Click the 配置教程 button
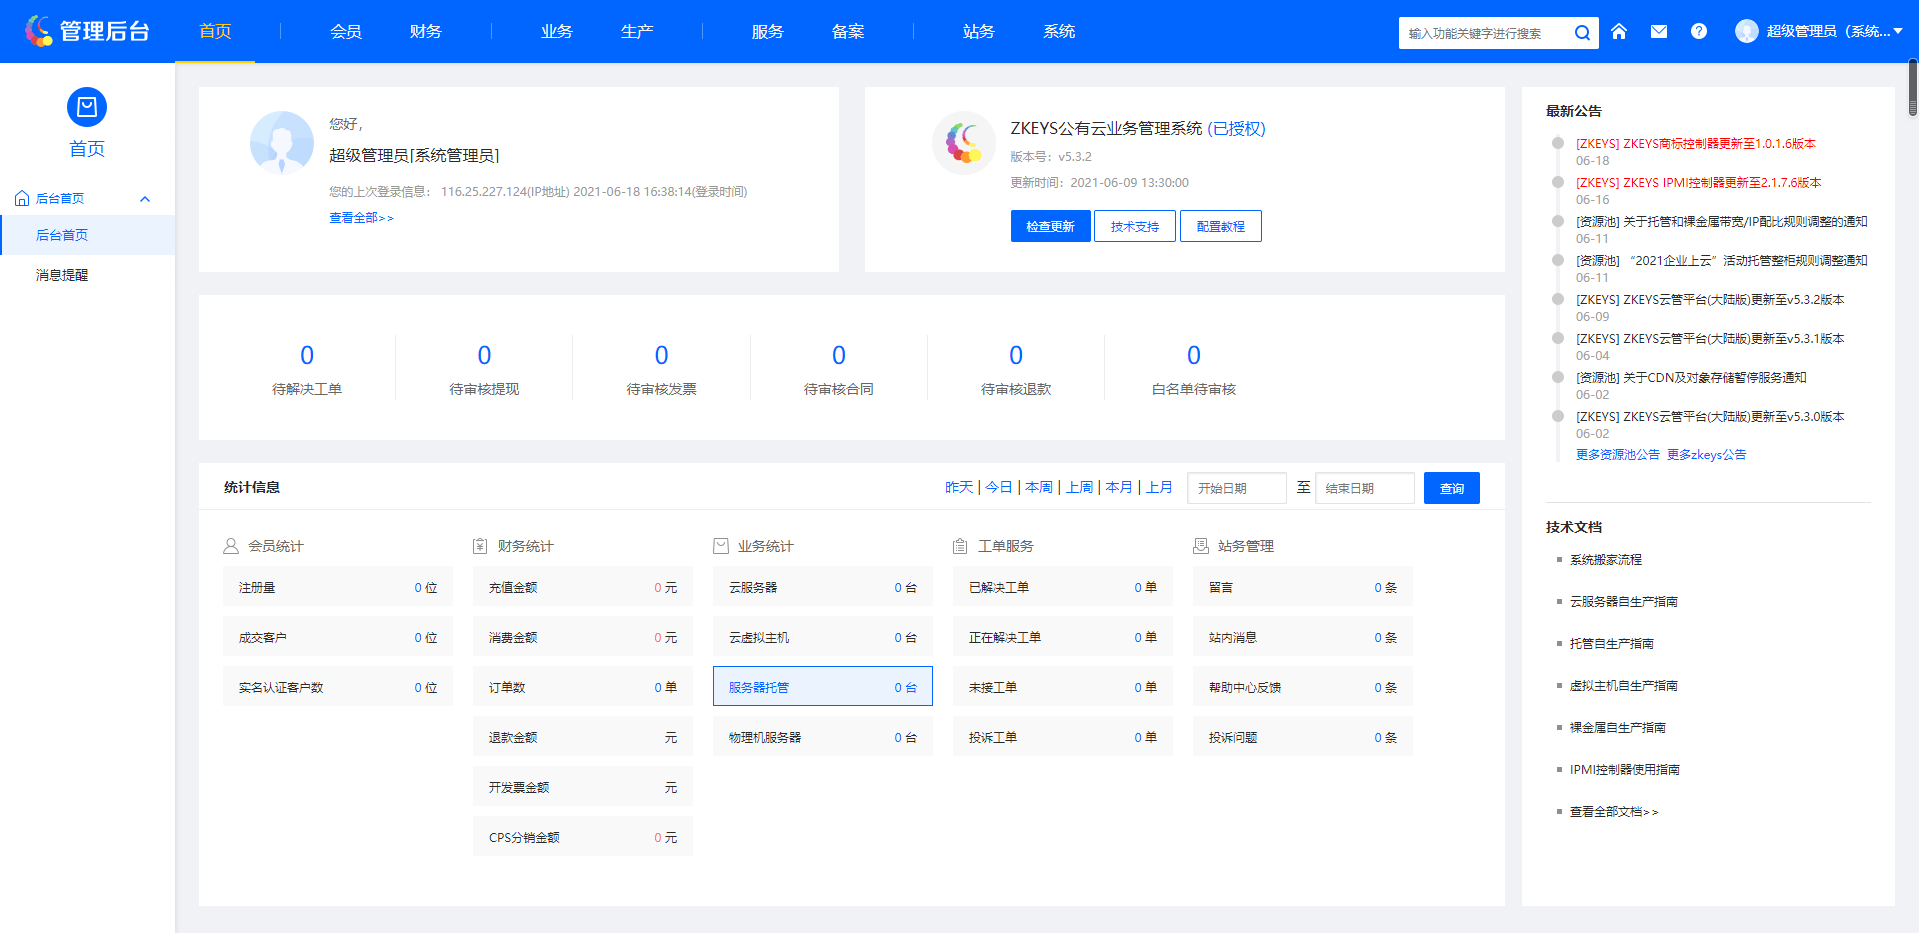 click(1221, 226)
